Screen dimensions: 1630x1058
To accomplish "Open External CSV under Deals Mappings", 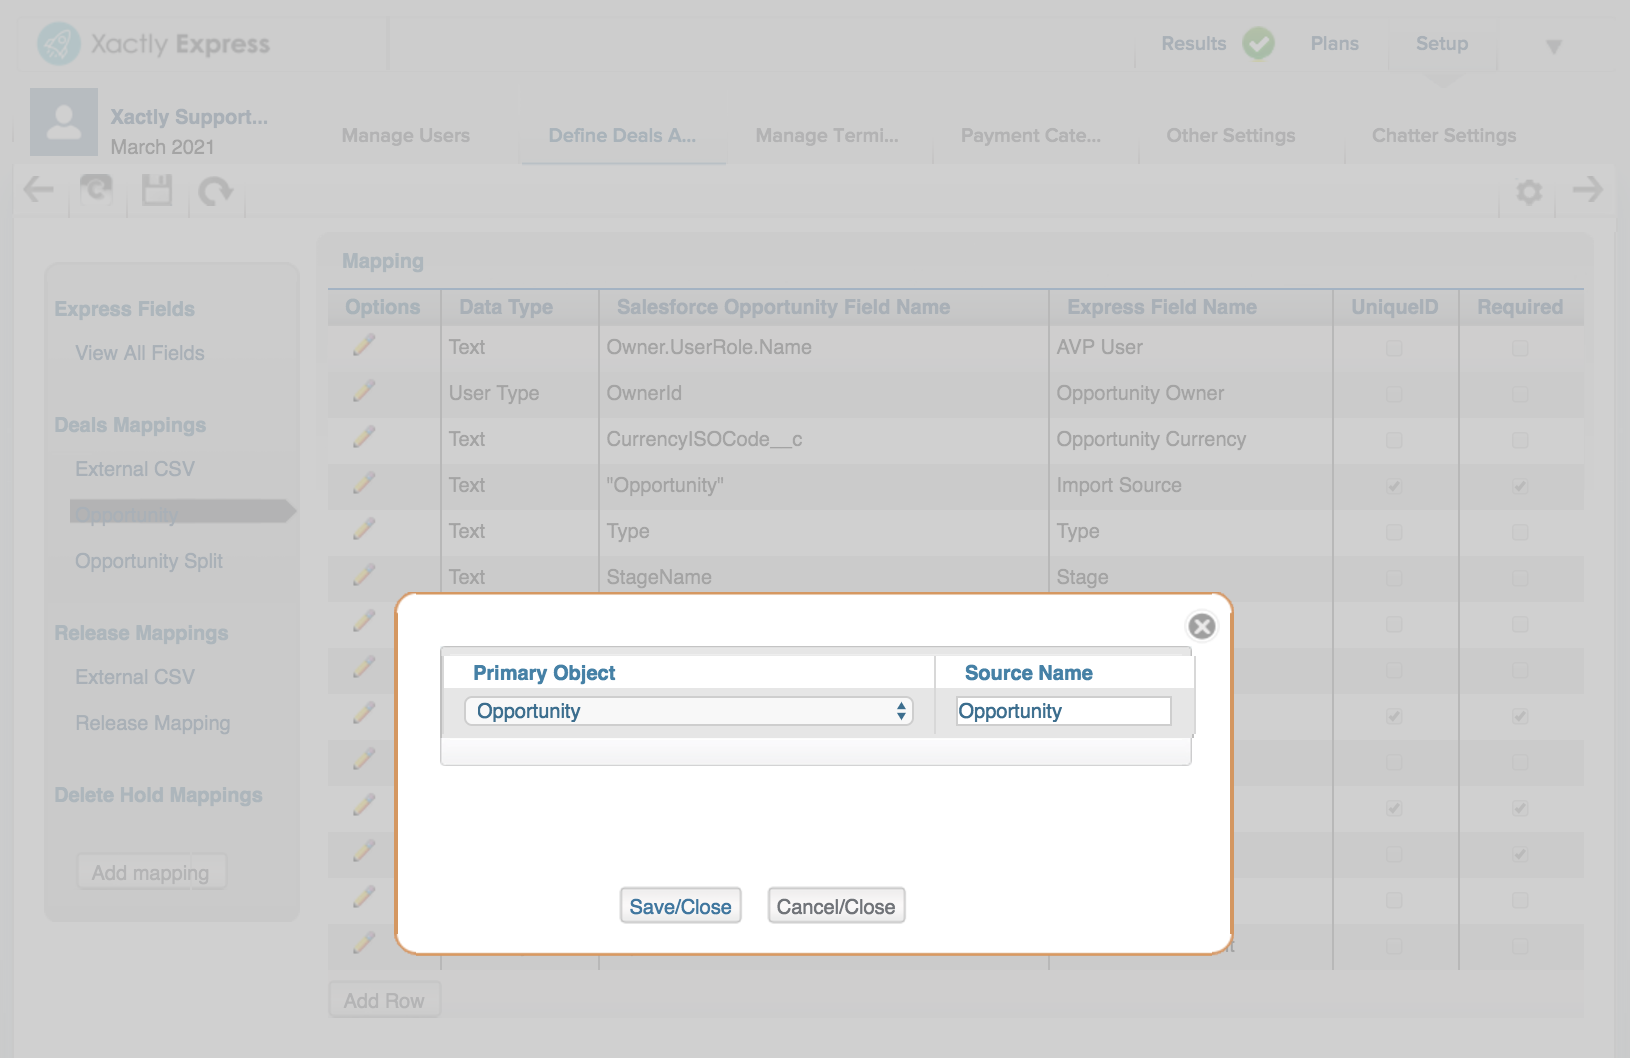I will 135,469.
